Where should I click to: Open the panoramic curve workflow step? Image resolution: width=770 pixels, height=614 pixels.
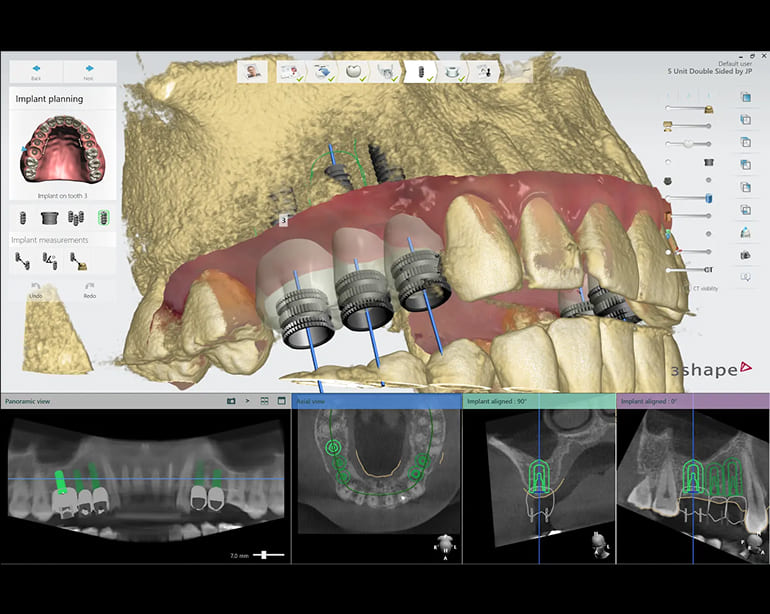pyautogui.click(x=387, y=72)
